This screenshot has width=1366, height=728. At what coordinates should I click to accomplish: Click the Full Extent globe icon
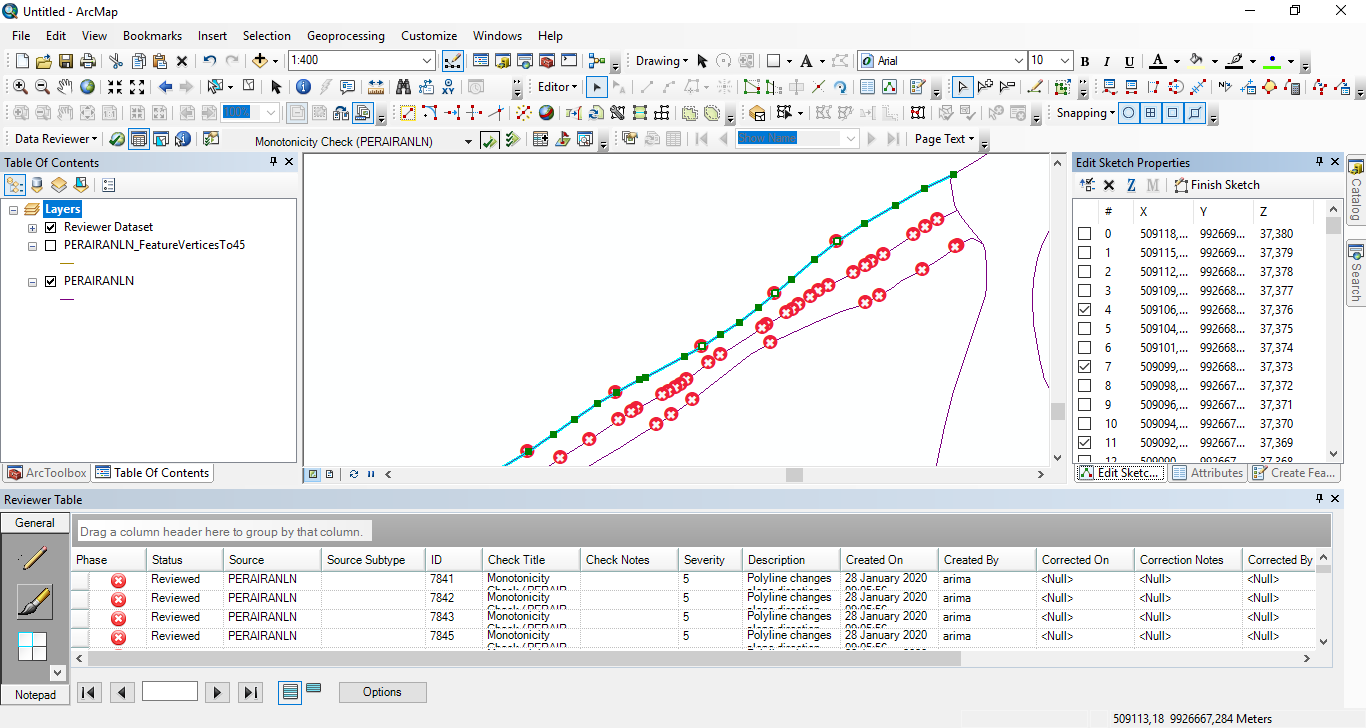click(x=88, y=87)
